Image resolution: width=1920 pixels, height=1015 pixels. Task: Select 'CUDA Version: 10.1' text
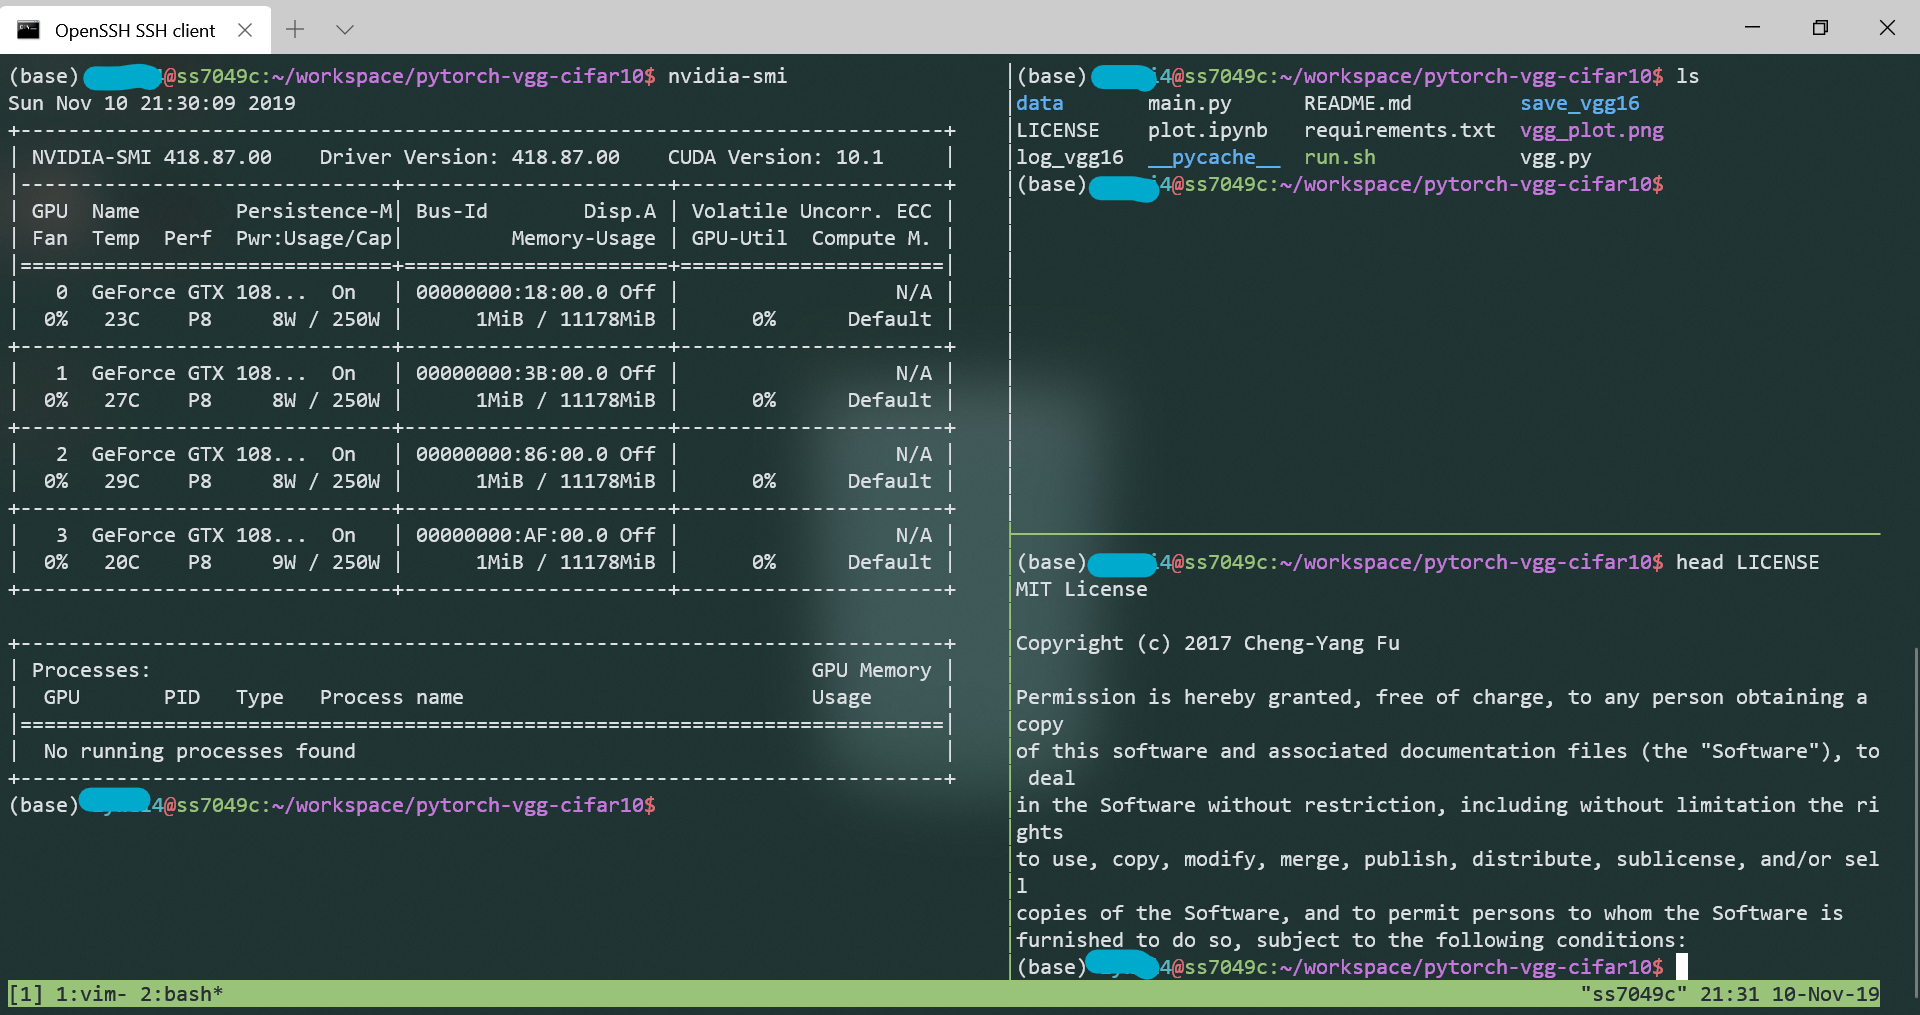coord(775,157)
